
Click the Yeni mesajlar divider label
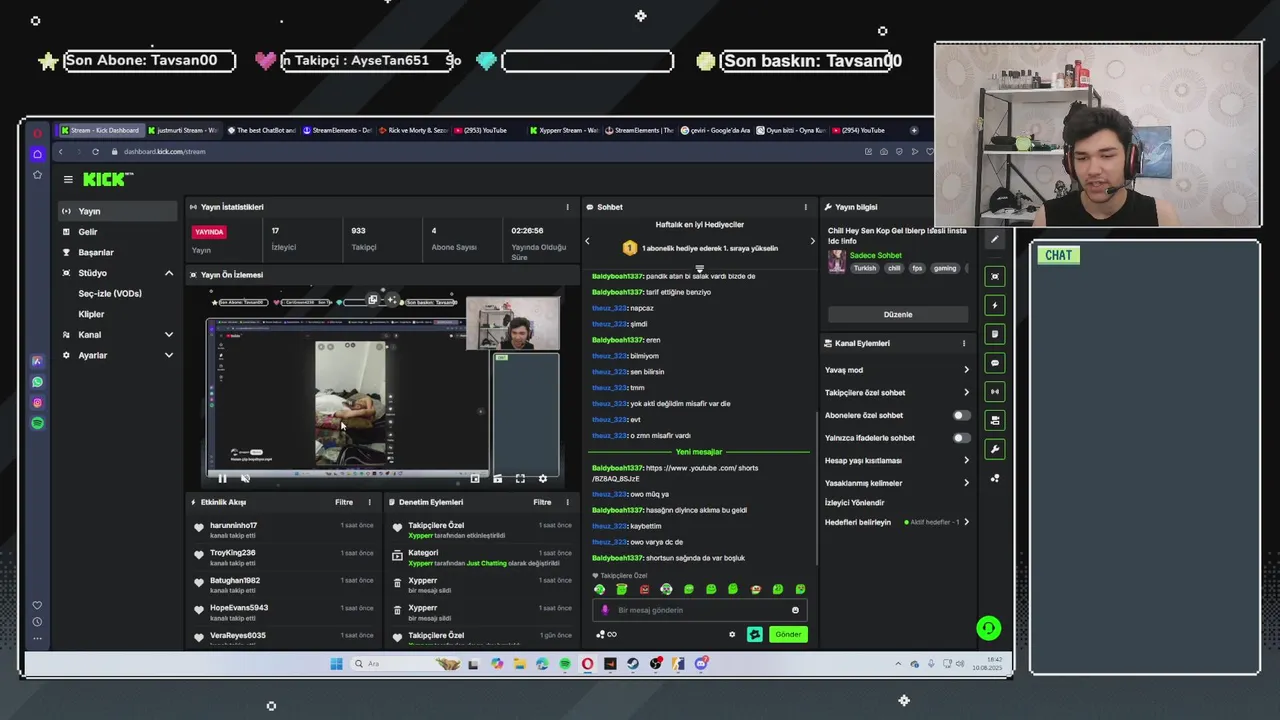pyautogui.click(x=699, y=452)
